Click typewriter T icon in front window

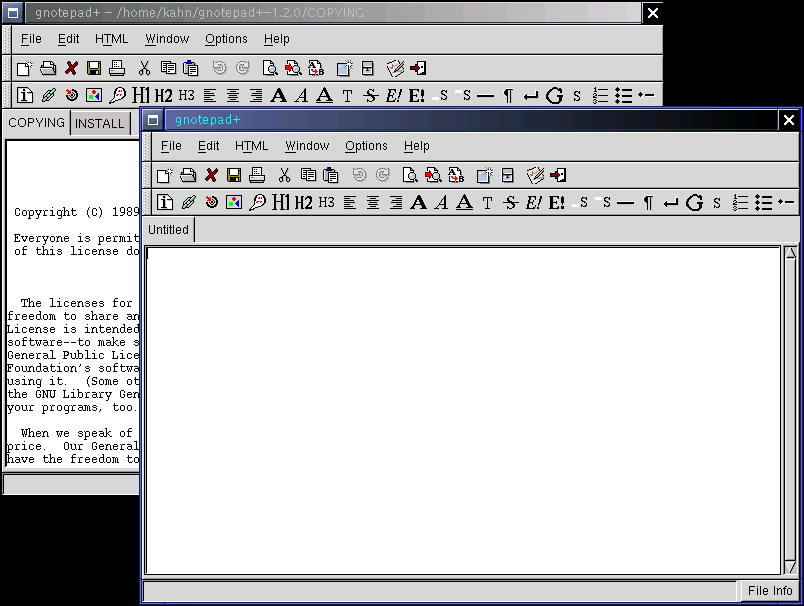tap(487, 203)
